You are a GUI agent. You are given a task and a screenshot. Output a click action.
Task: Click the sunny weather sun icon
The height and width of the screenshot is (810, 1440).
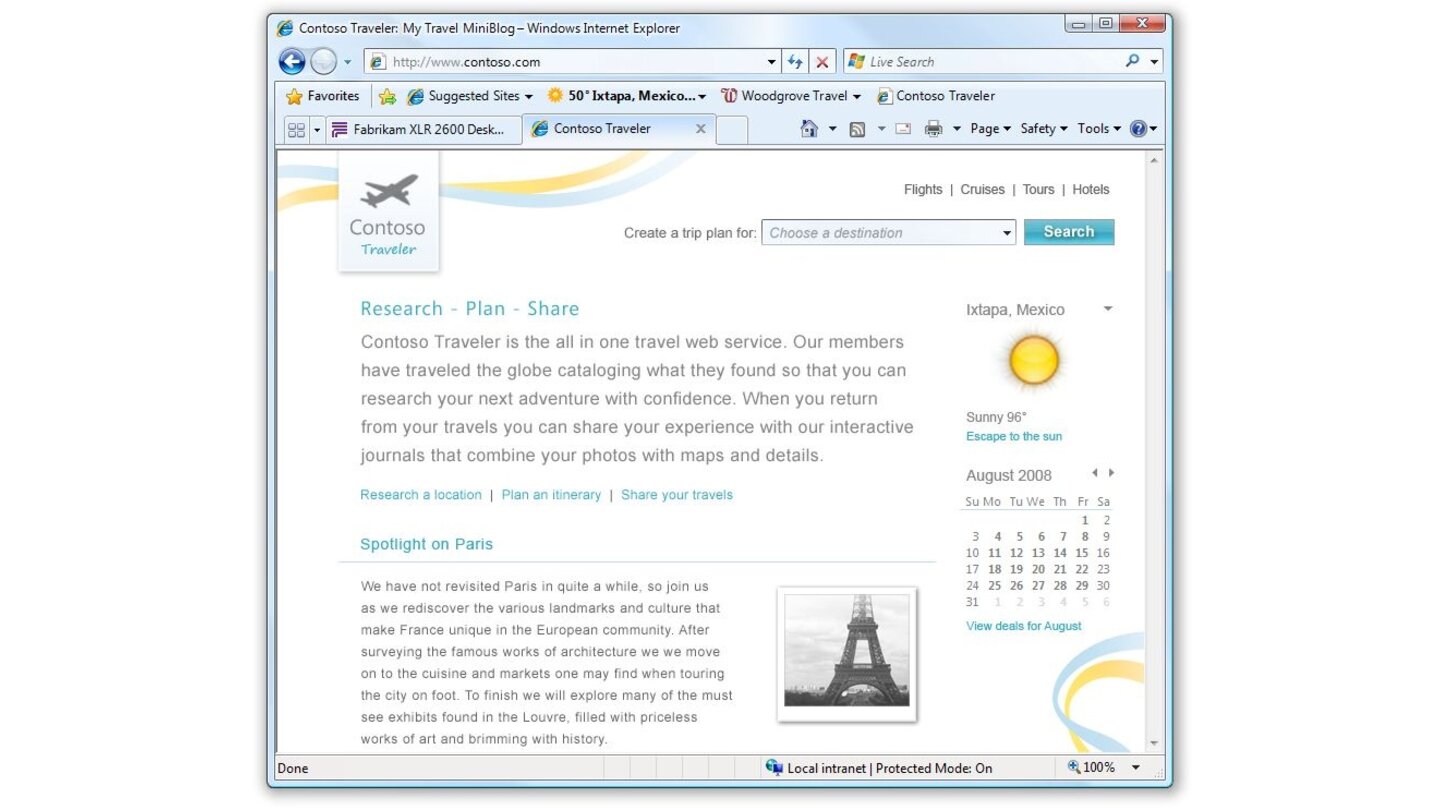[x=1033, y=360]
